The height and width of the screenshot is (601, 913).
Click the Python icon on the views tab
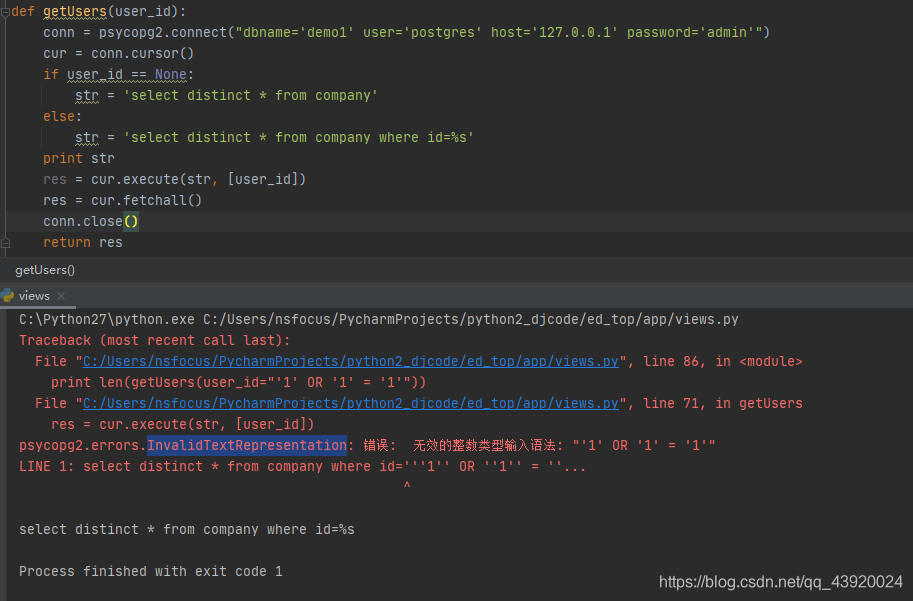8,295
